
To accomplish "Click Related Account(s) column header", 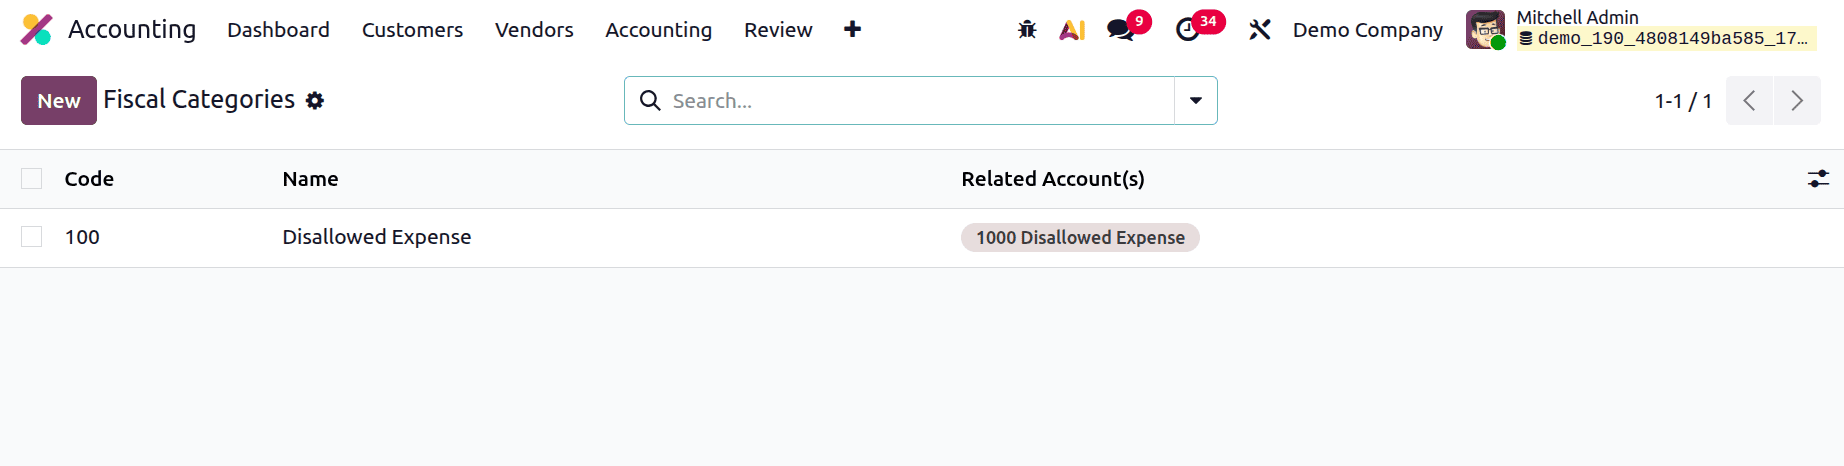I will coord(1053,179).
